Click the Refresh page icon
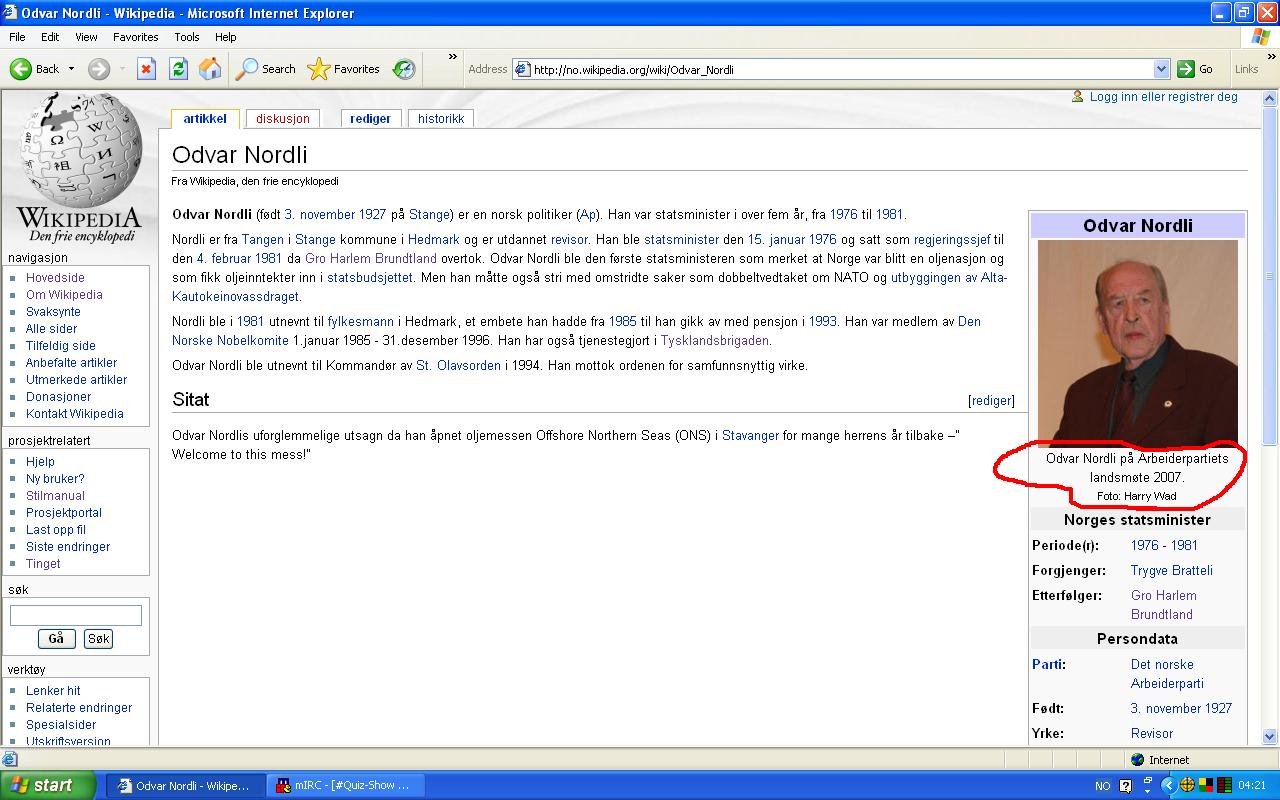This screenshot has width=1280, height=800. click(x=178, y=69)
